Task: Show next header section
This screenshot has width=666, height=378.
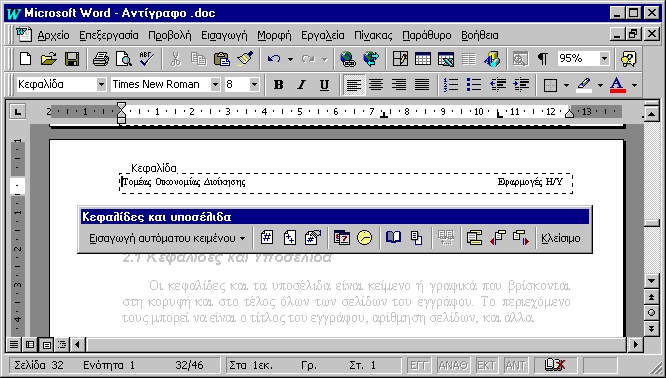Action: [520, 238]
